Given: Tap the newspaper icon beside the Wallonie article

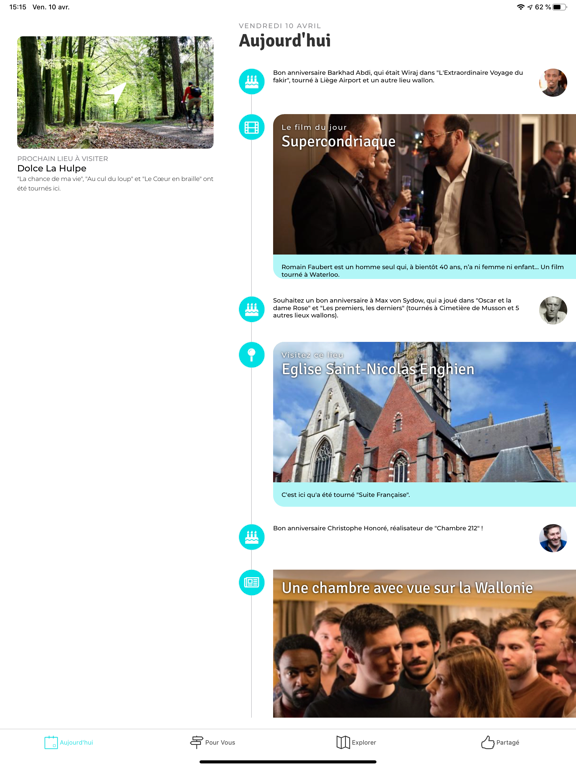Looking at the screenshot, I should coord(251,582).
